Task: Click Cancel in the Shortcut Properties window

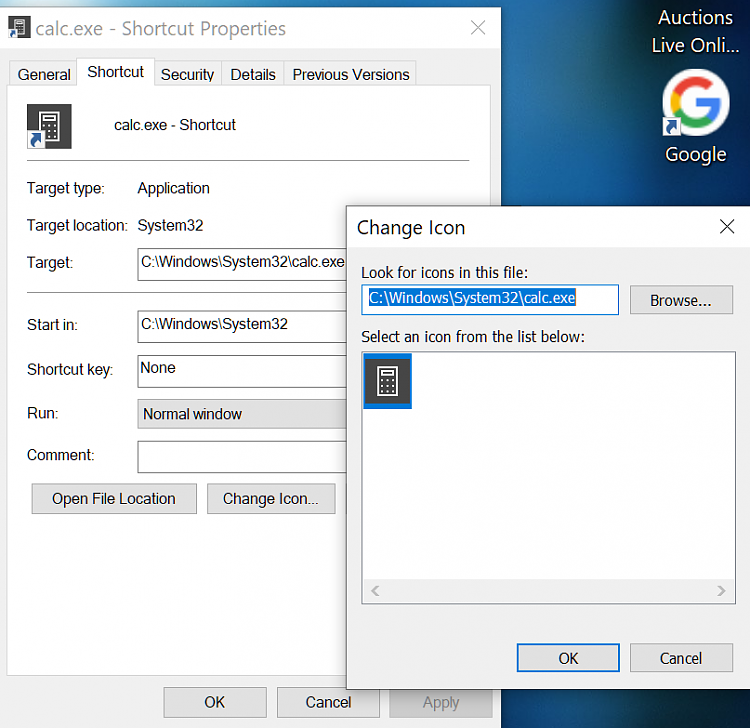Action: (328, 702)
